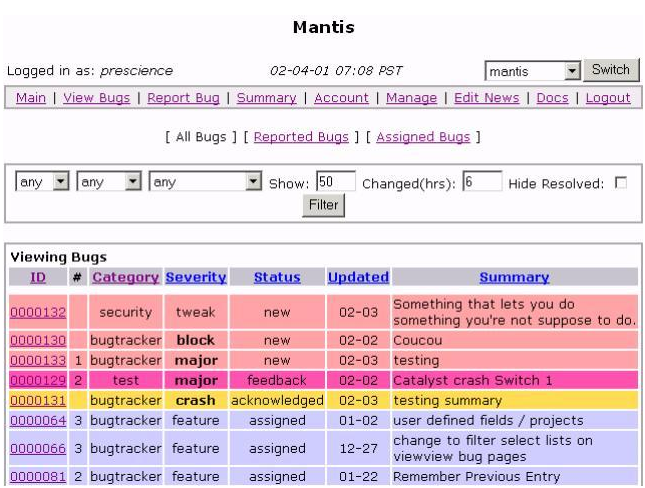Image resolution: width=645 pixels, height=488 pixels.
Task: Click 'Coucou' summary text
Action: pos(418,340)
